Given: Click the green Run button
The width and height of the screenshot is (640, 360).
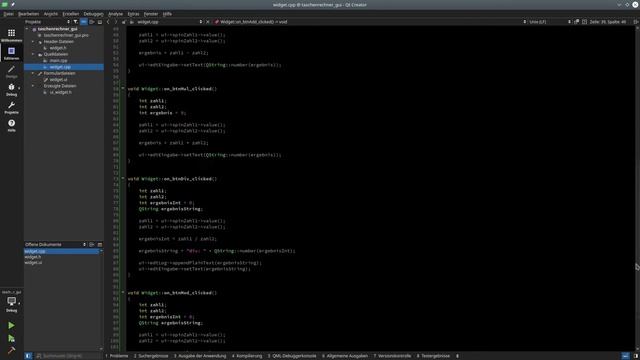Looking at the screenshot, I should click(x=11, y=325).
